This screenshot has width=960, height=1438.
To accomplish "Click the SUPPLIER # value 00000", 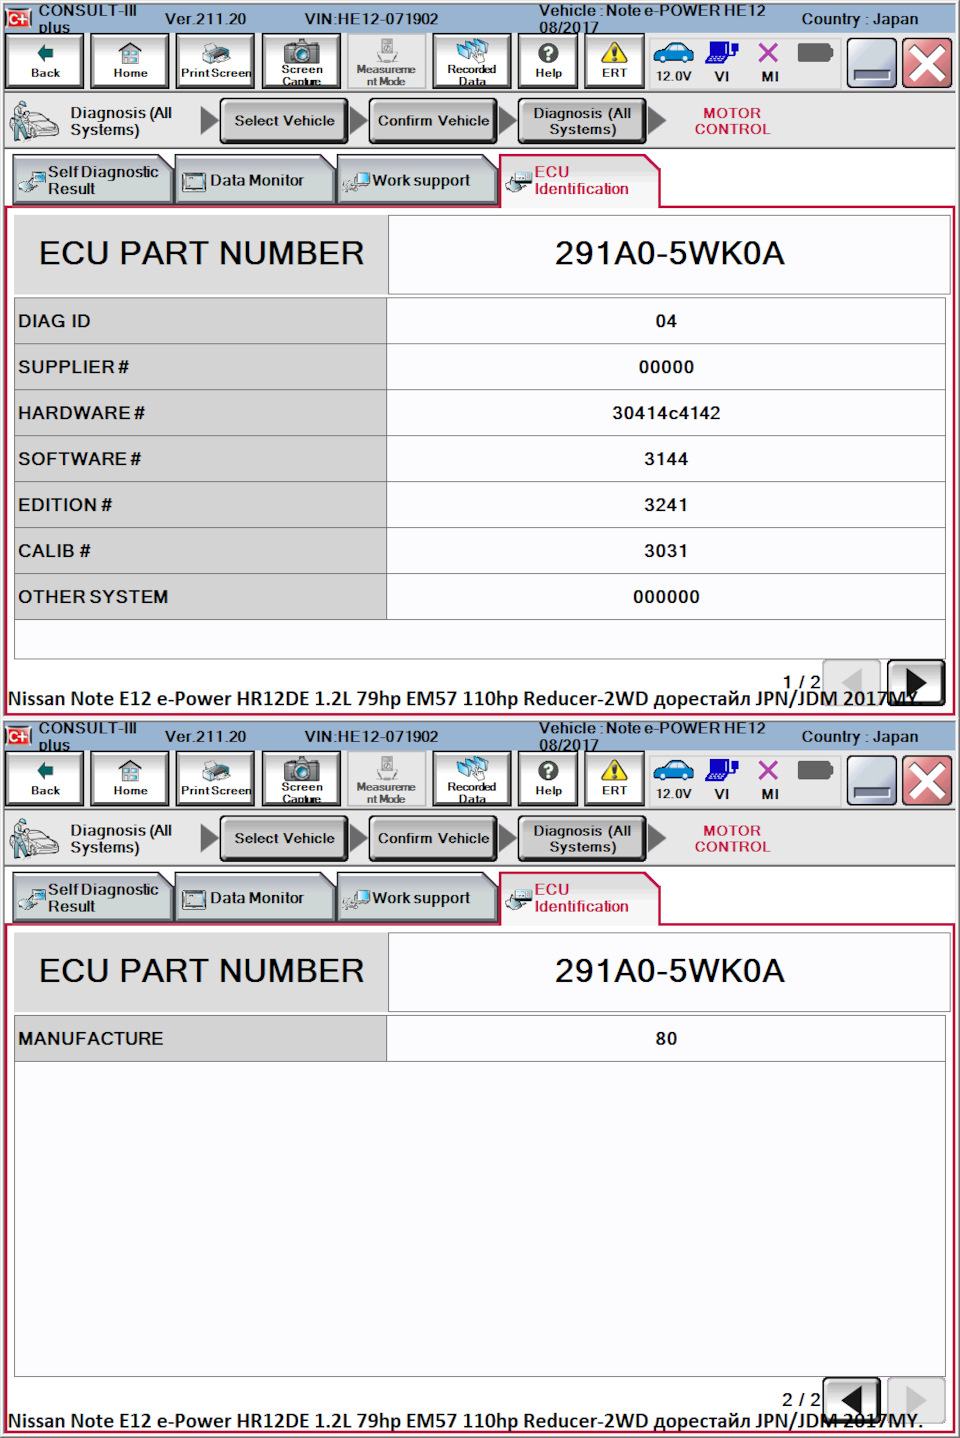I will click(666, 367).
